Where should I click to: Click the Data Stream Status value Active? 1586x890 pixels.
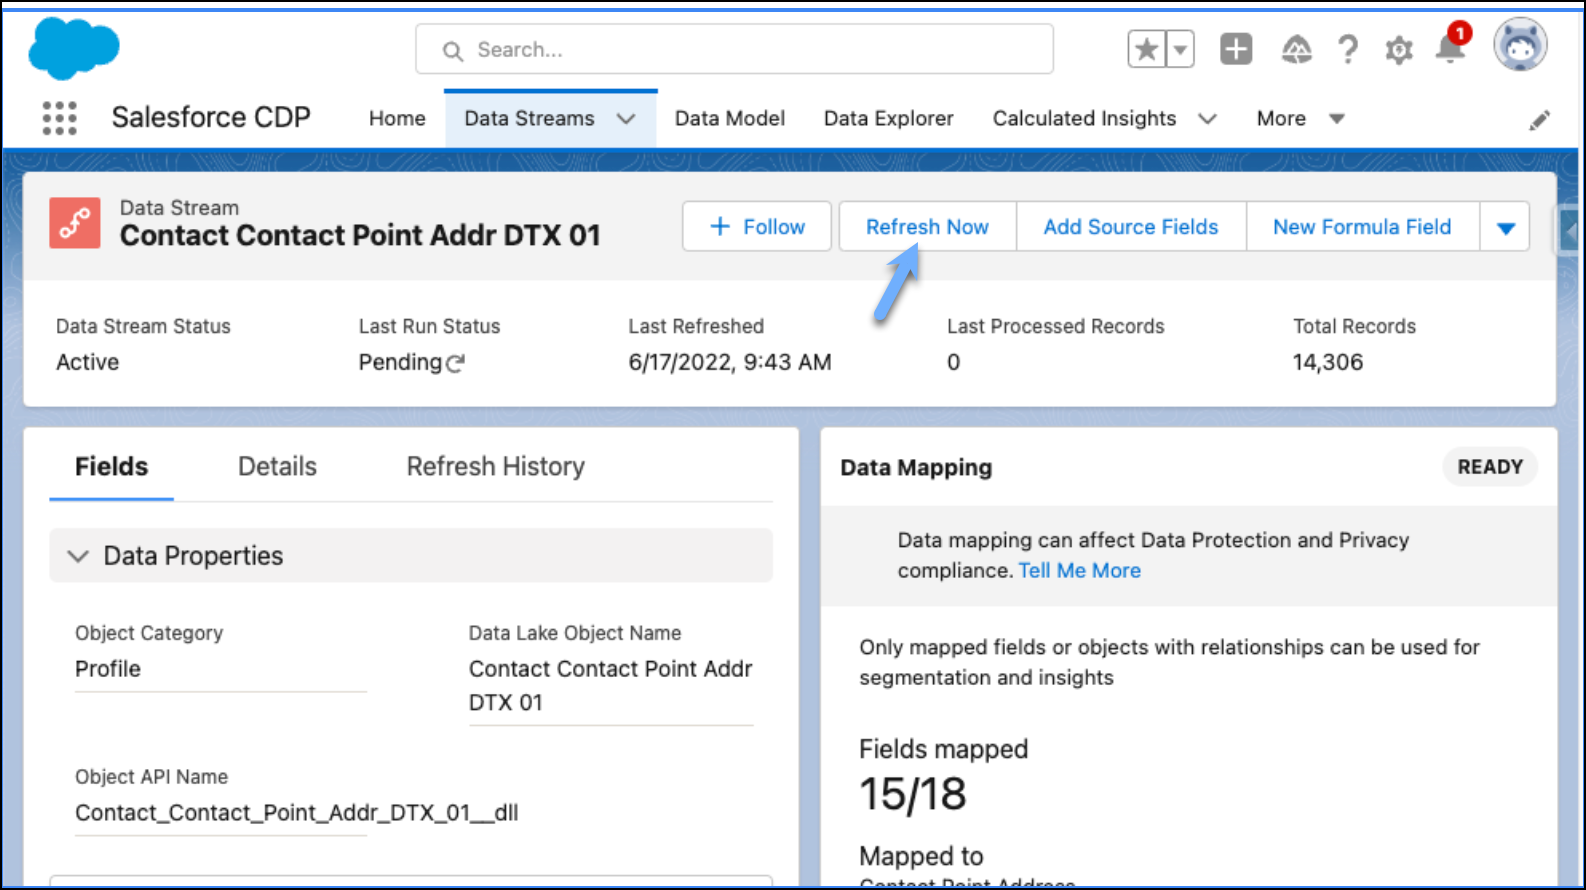87,362
